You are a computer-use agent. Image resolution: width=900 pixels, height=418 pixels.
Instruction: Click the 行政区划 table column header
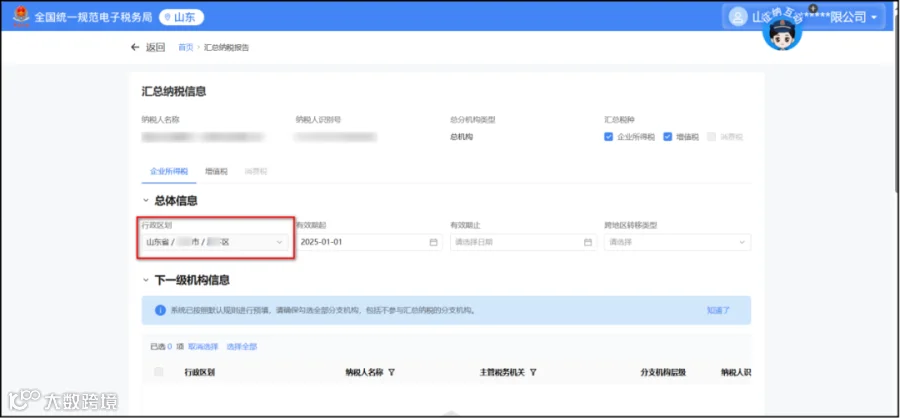coord(199,373)
